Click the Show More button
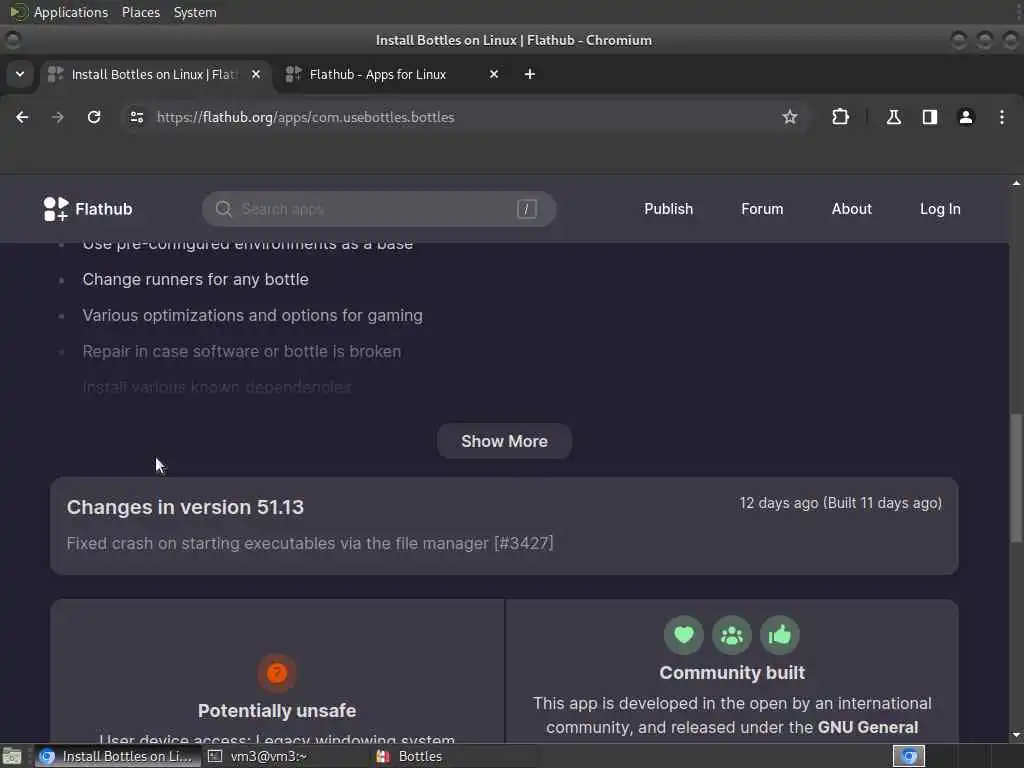The width and height of the screenshot is (1024, 768). coord(504,441)
